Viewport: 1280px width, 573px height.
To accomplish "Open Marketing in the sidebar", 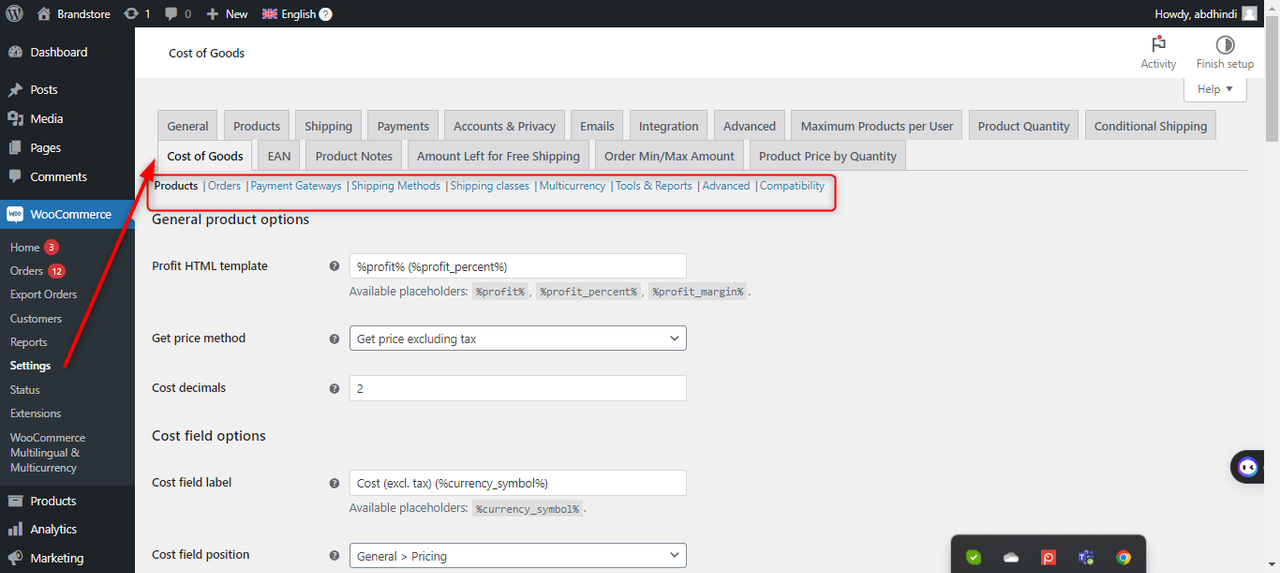I will pos(67,558).
